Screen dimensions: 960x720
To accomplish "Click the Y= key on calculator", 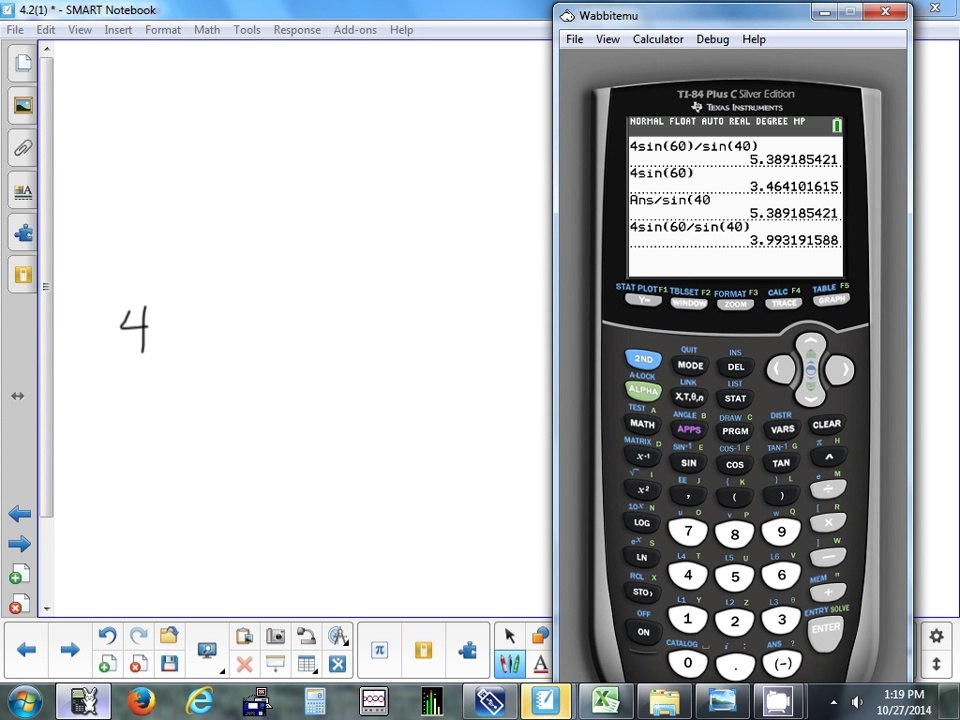I will click(x=643, y=301).
